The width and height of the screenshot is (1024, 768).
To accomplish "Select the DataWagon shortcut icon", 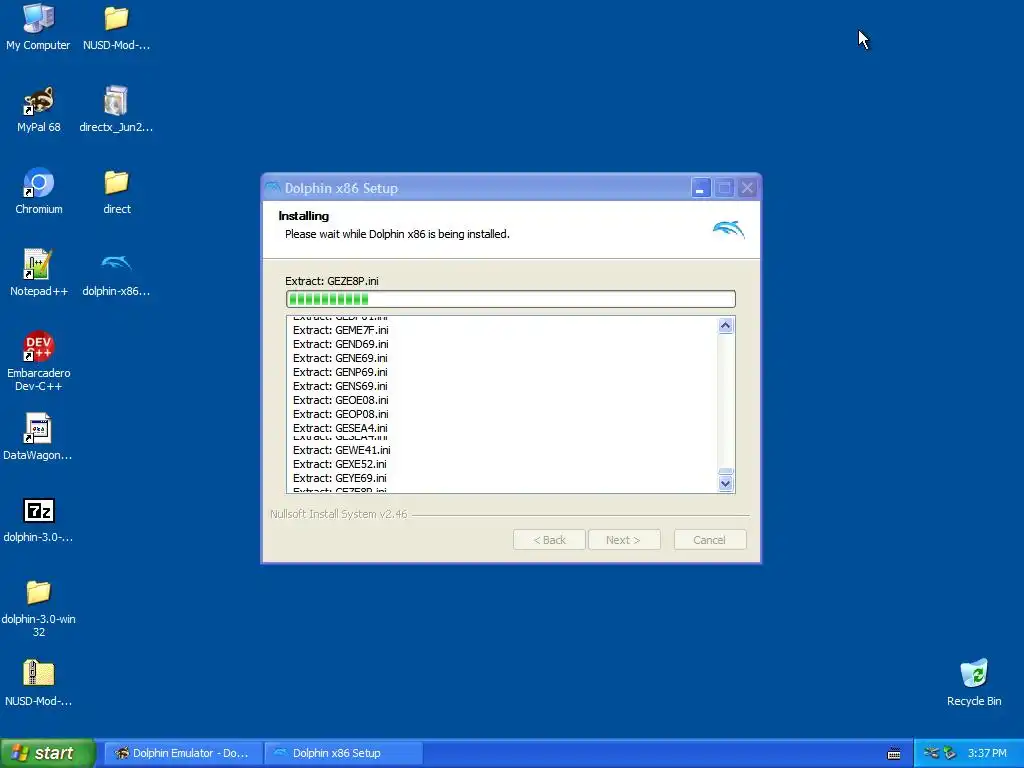I will pos(38,428).
